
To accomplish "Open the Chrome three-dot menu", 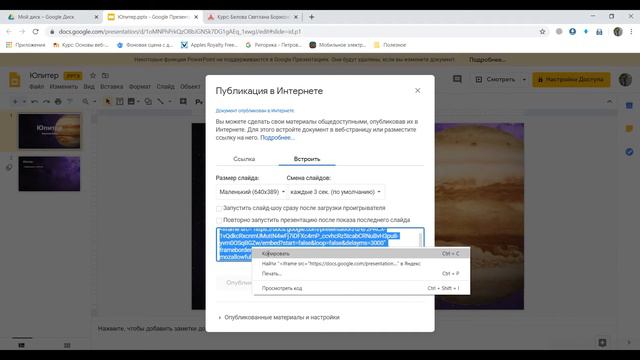I will (x=631, y=31).
